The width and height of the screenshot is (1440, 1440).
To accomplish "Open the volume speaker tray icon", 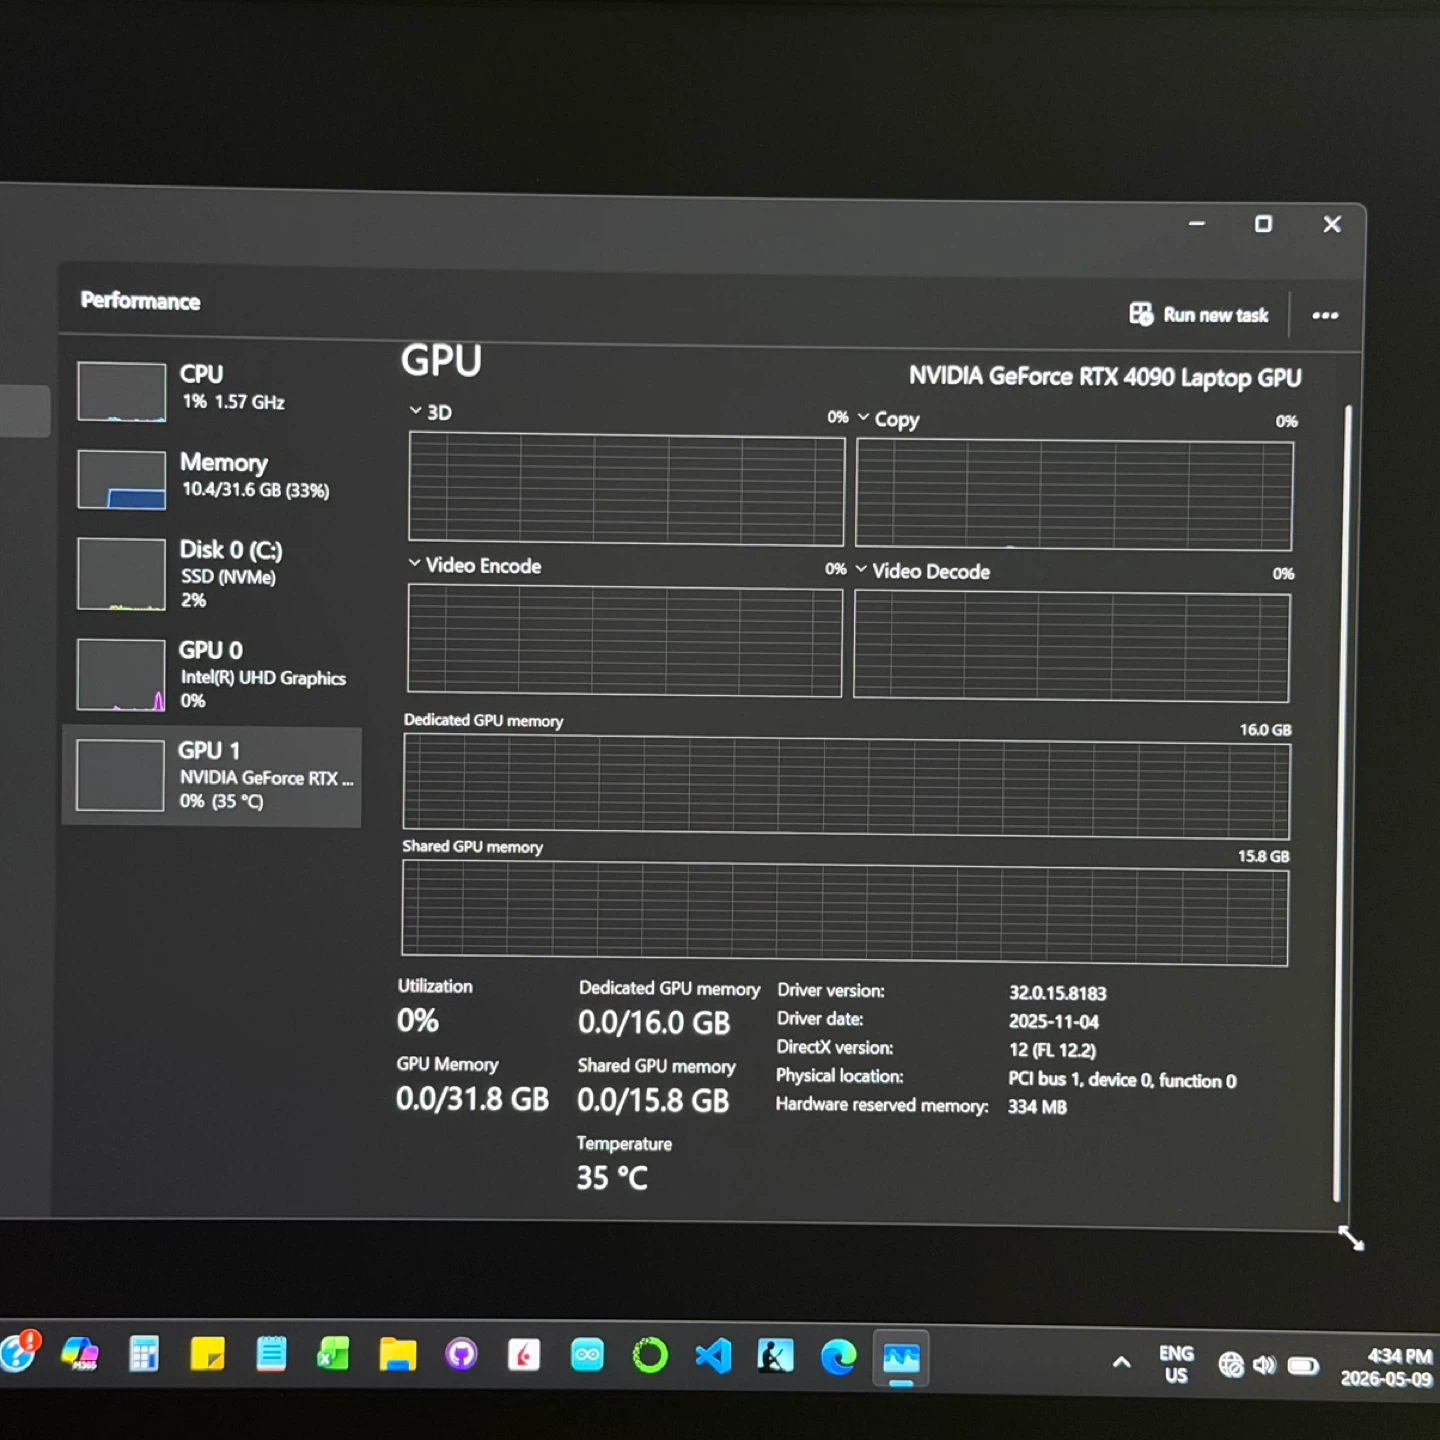I will coord(1264,1365).
